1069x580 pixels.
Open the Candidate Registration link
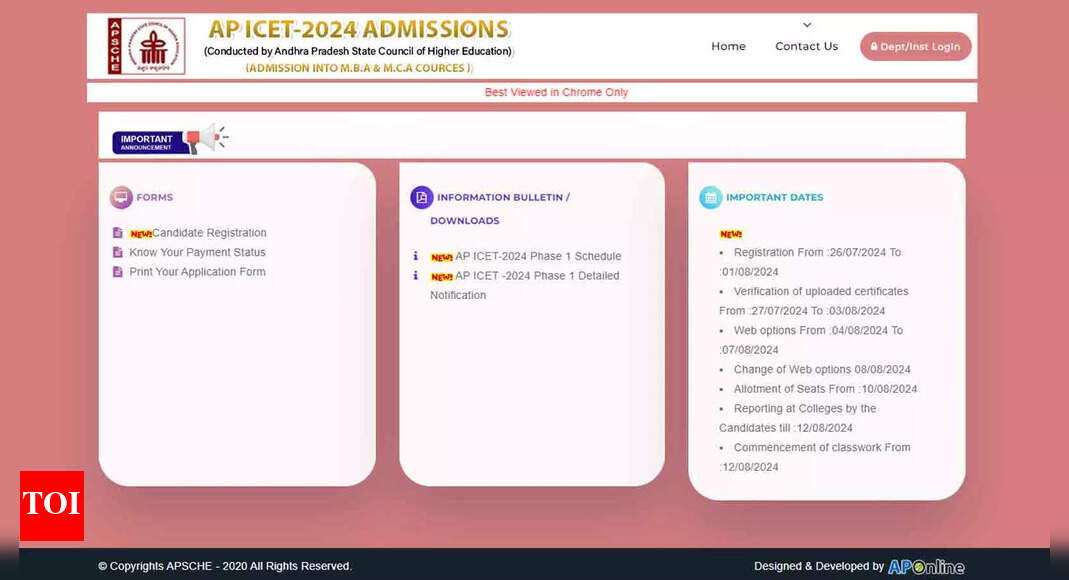pyautogui.click(x=209, y=233)
